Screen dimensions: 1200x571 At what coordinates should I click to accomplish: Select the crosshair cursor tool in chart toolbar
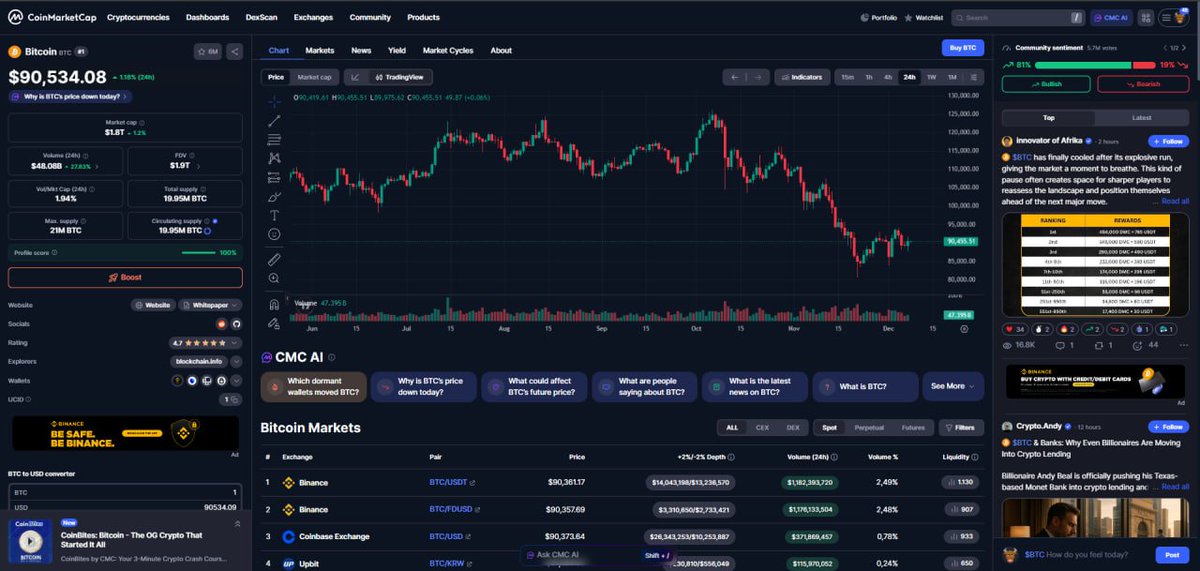(274, 101)
